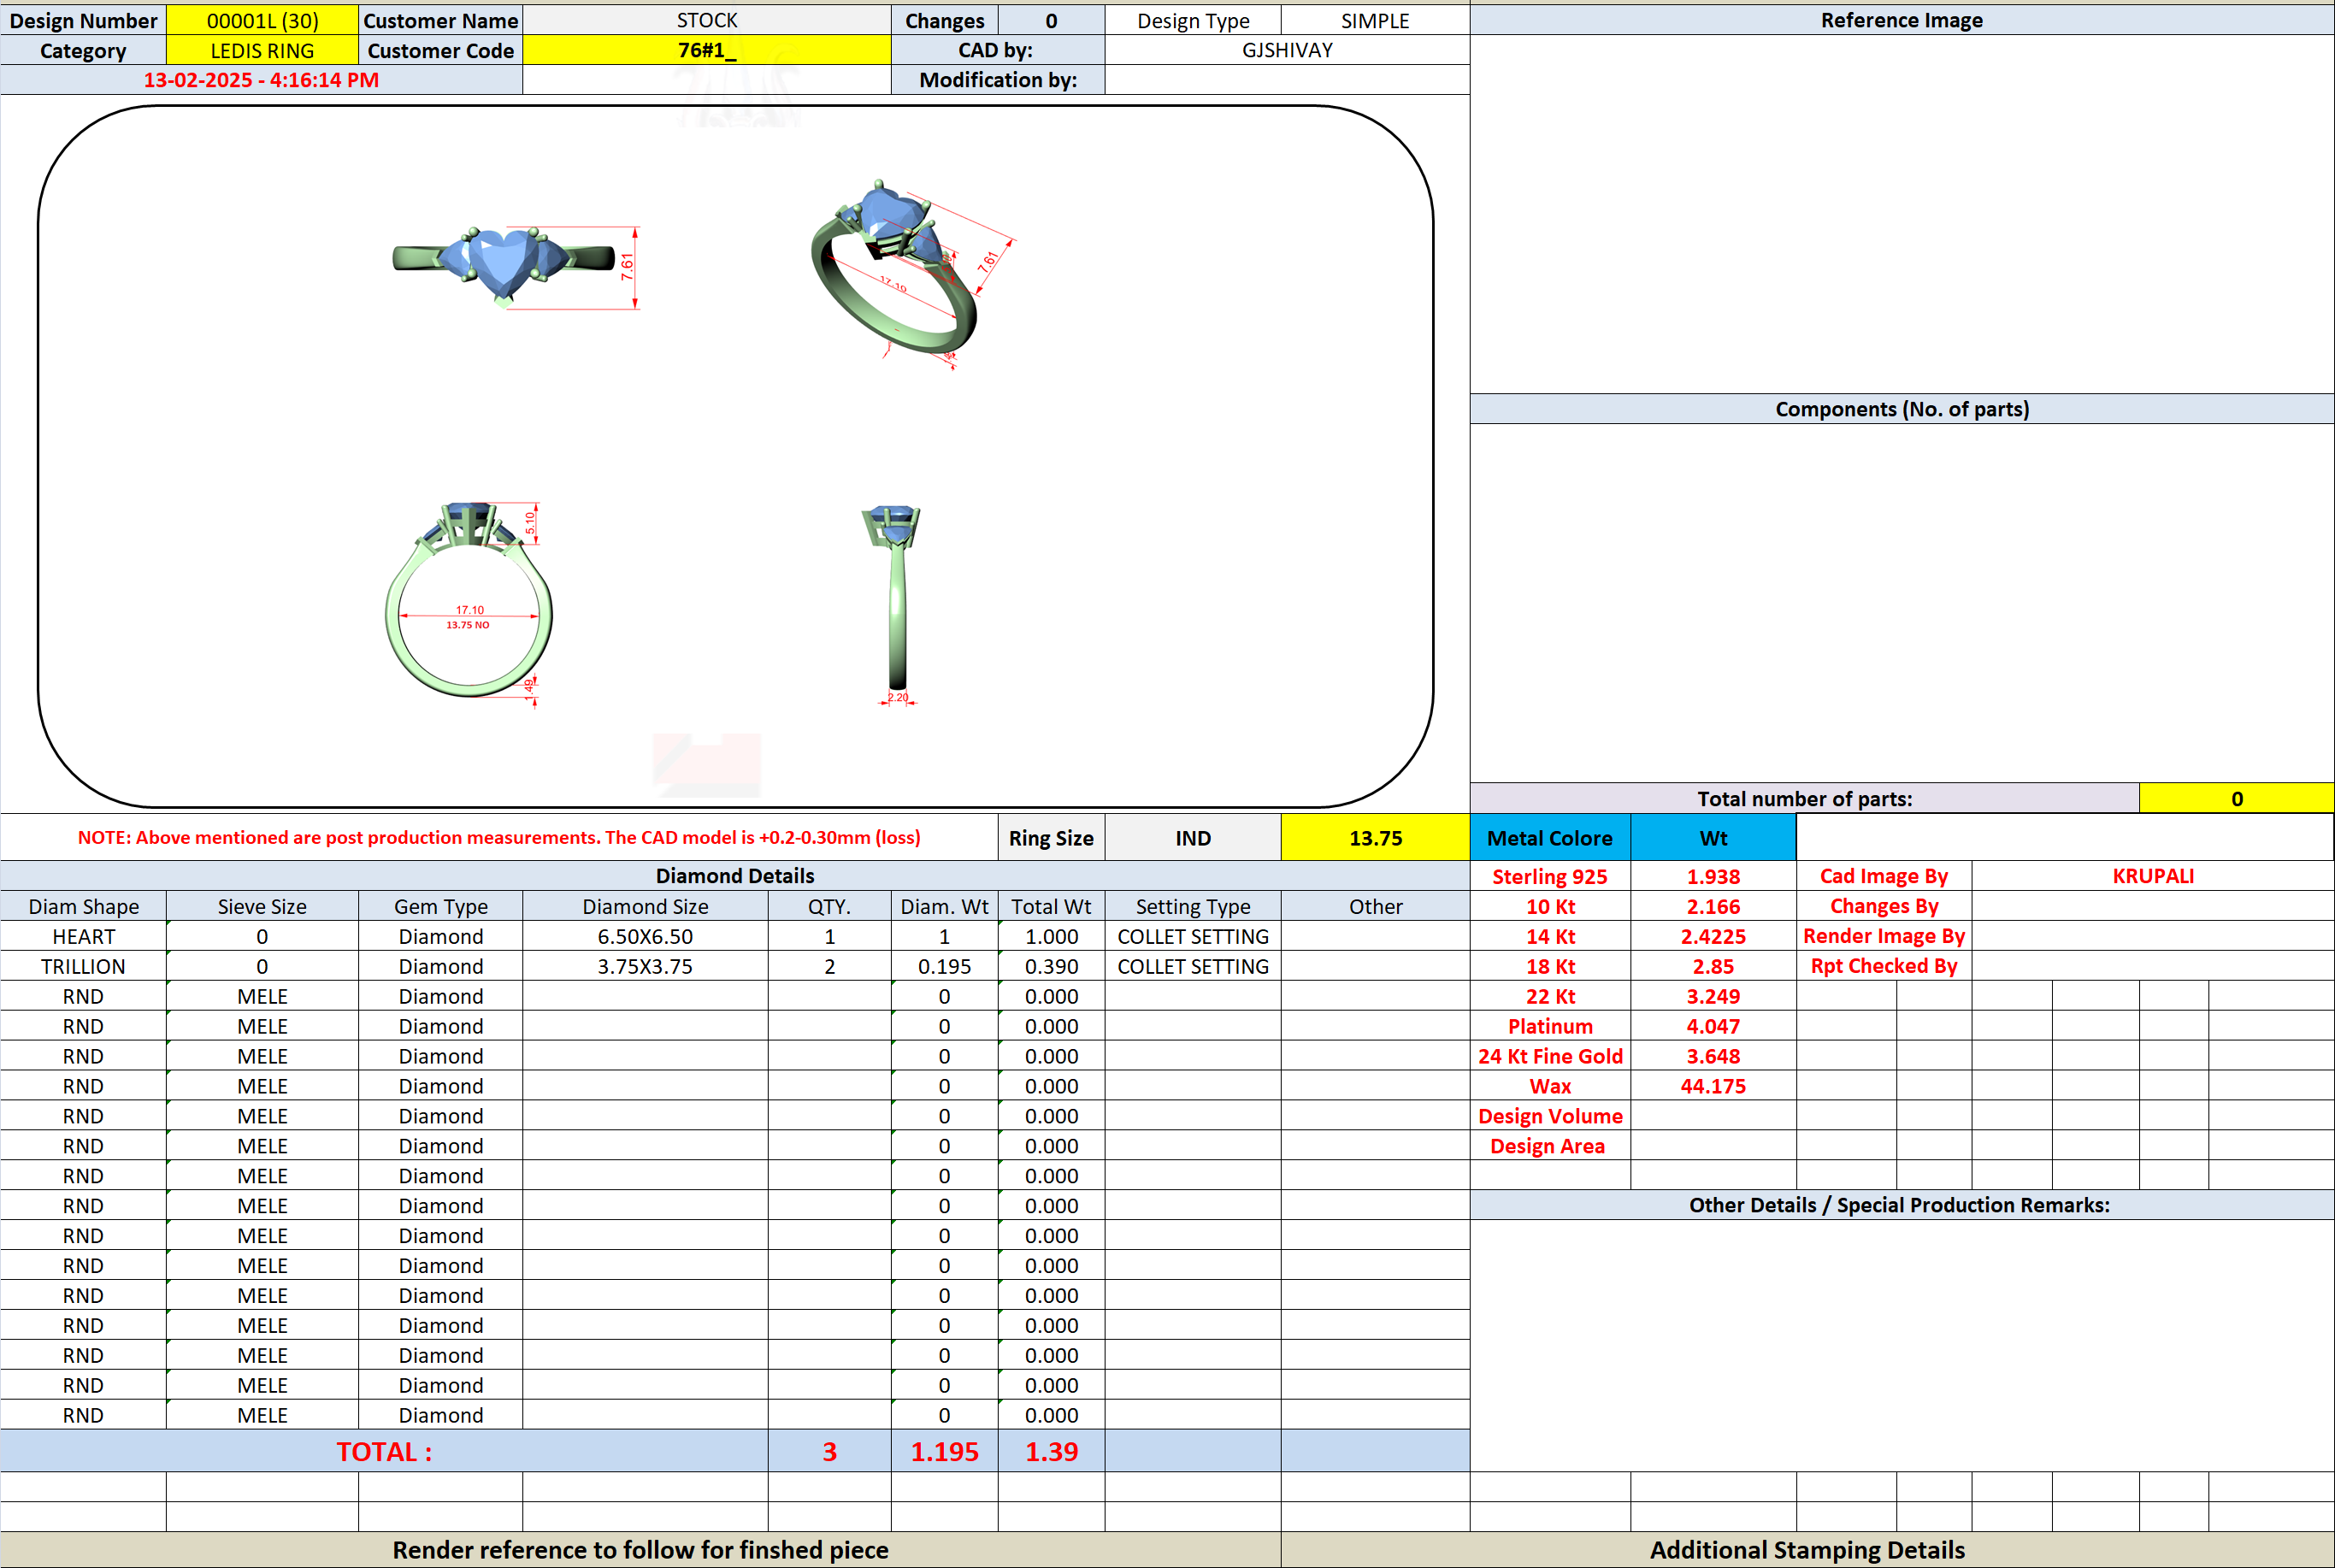Select the grand total weight 1.39
The width and height of the screenshot is (2335, 1568).
coord(1051,1451)
